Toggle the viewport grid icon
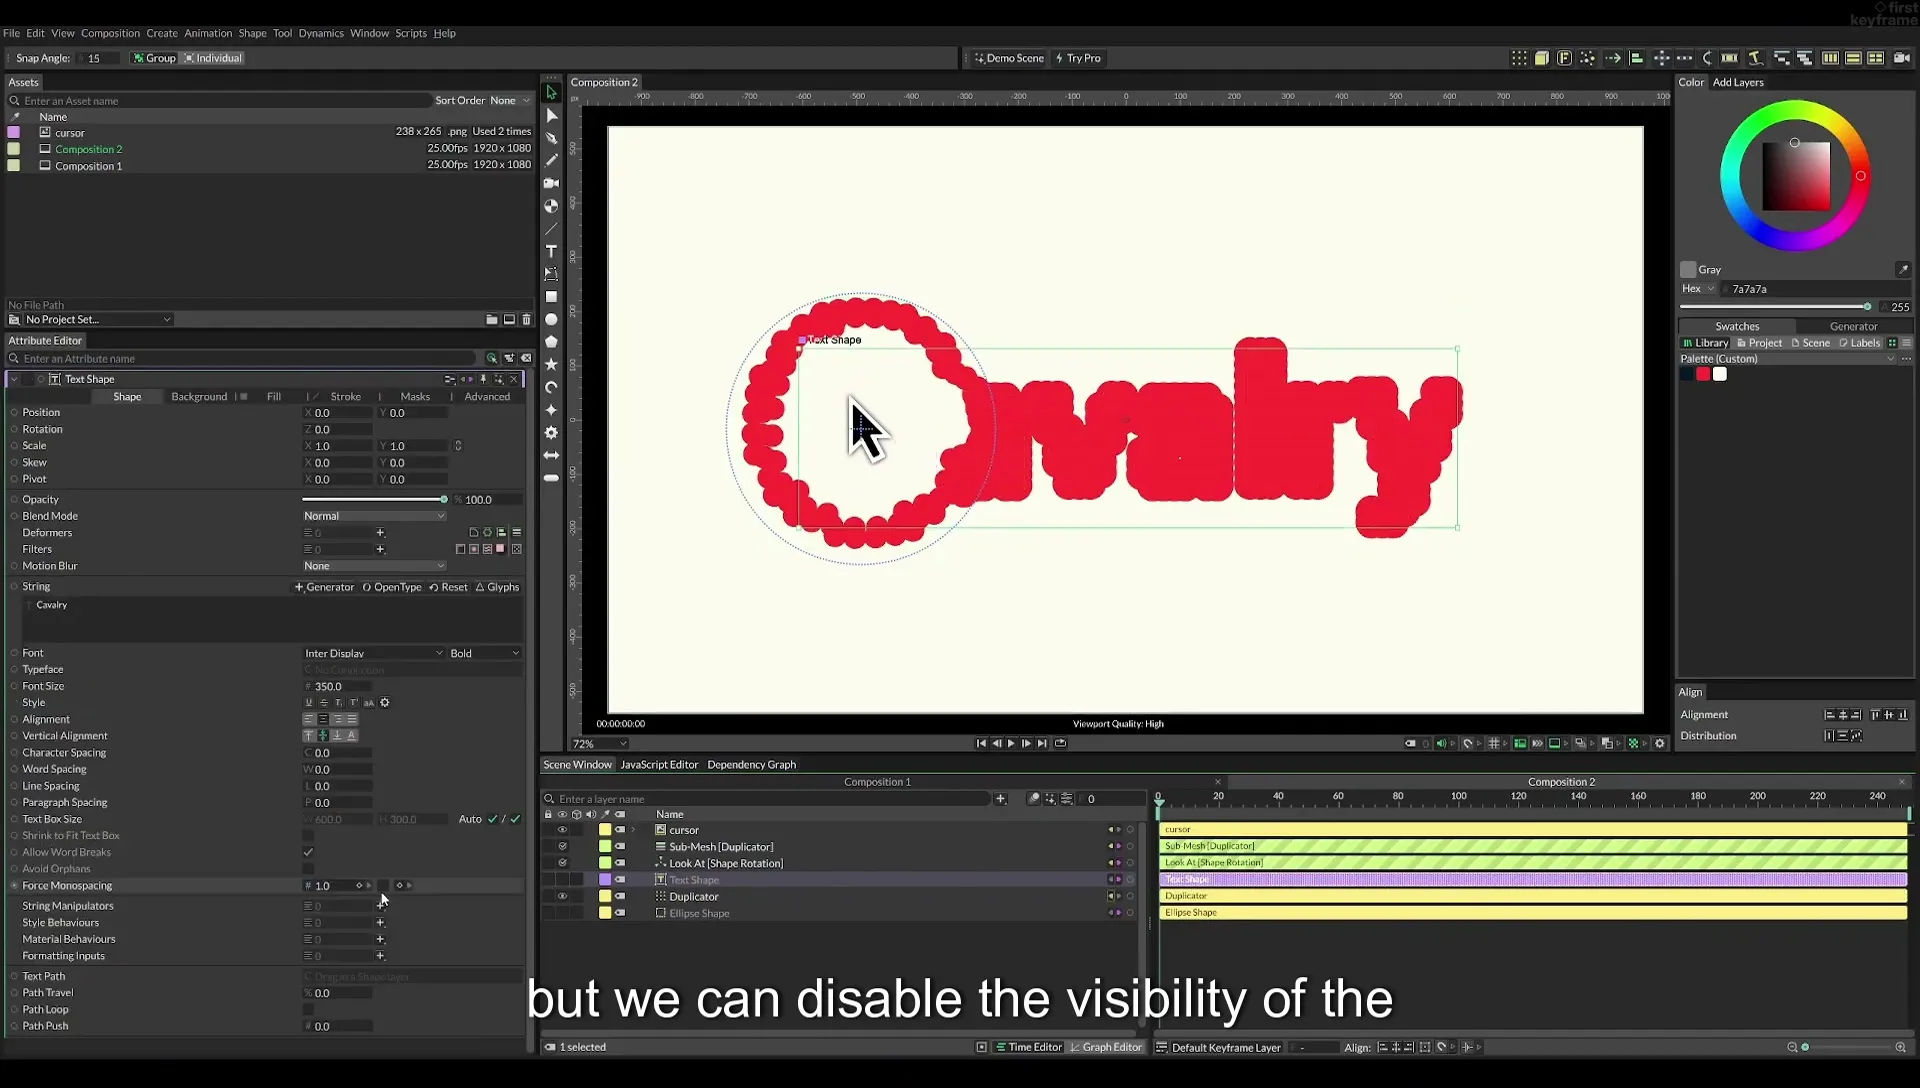This screenshot has height=1088, width=1920. tap(1494, 743)
